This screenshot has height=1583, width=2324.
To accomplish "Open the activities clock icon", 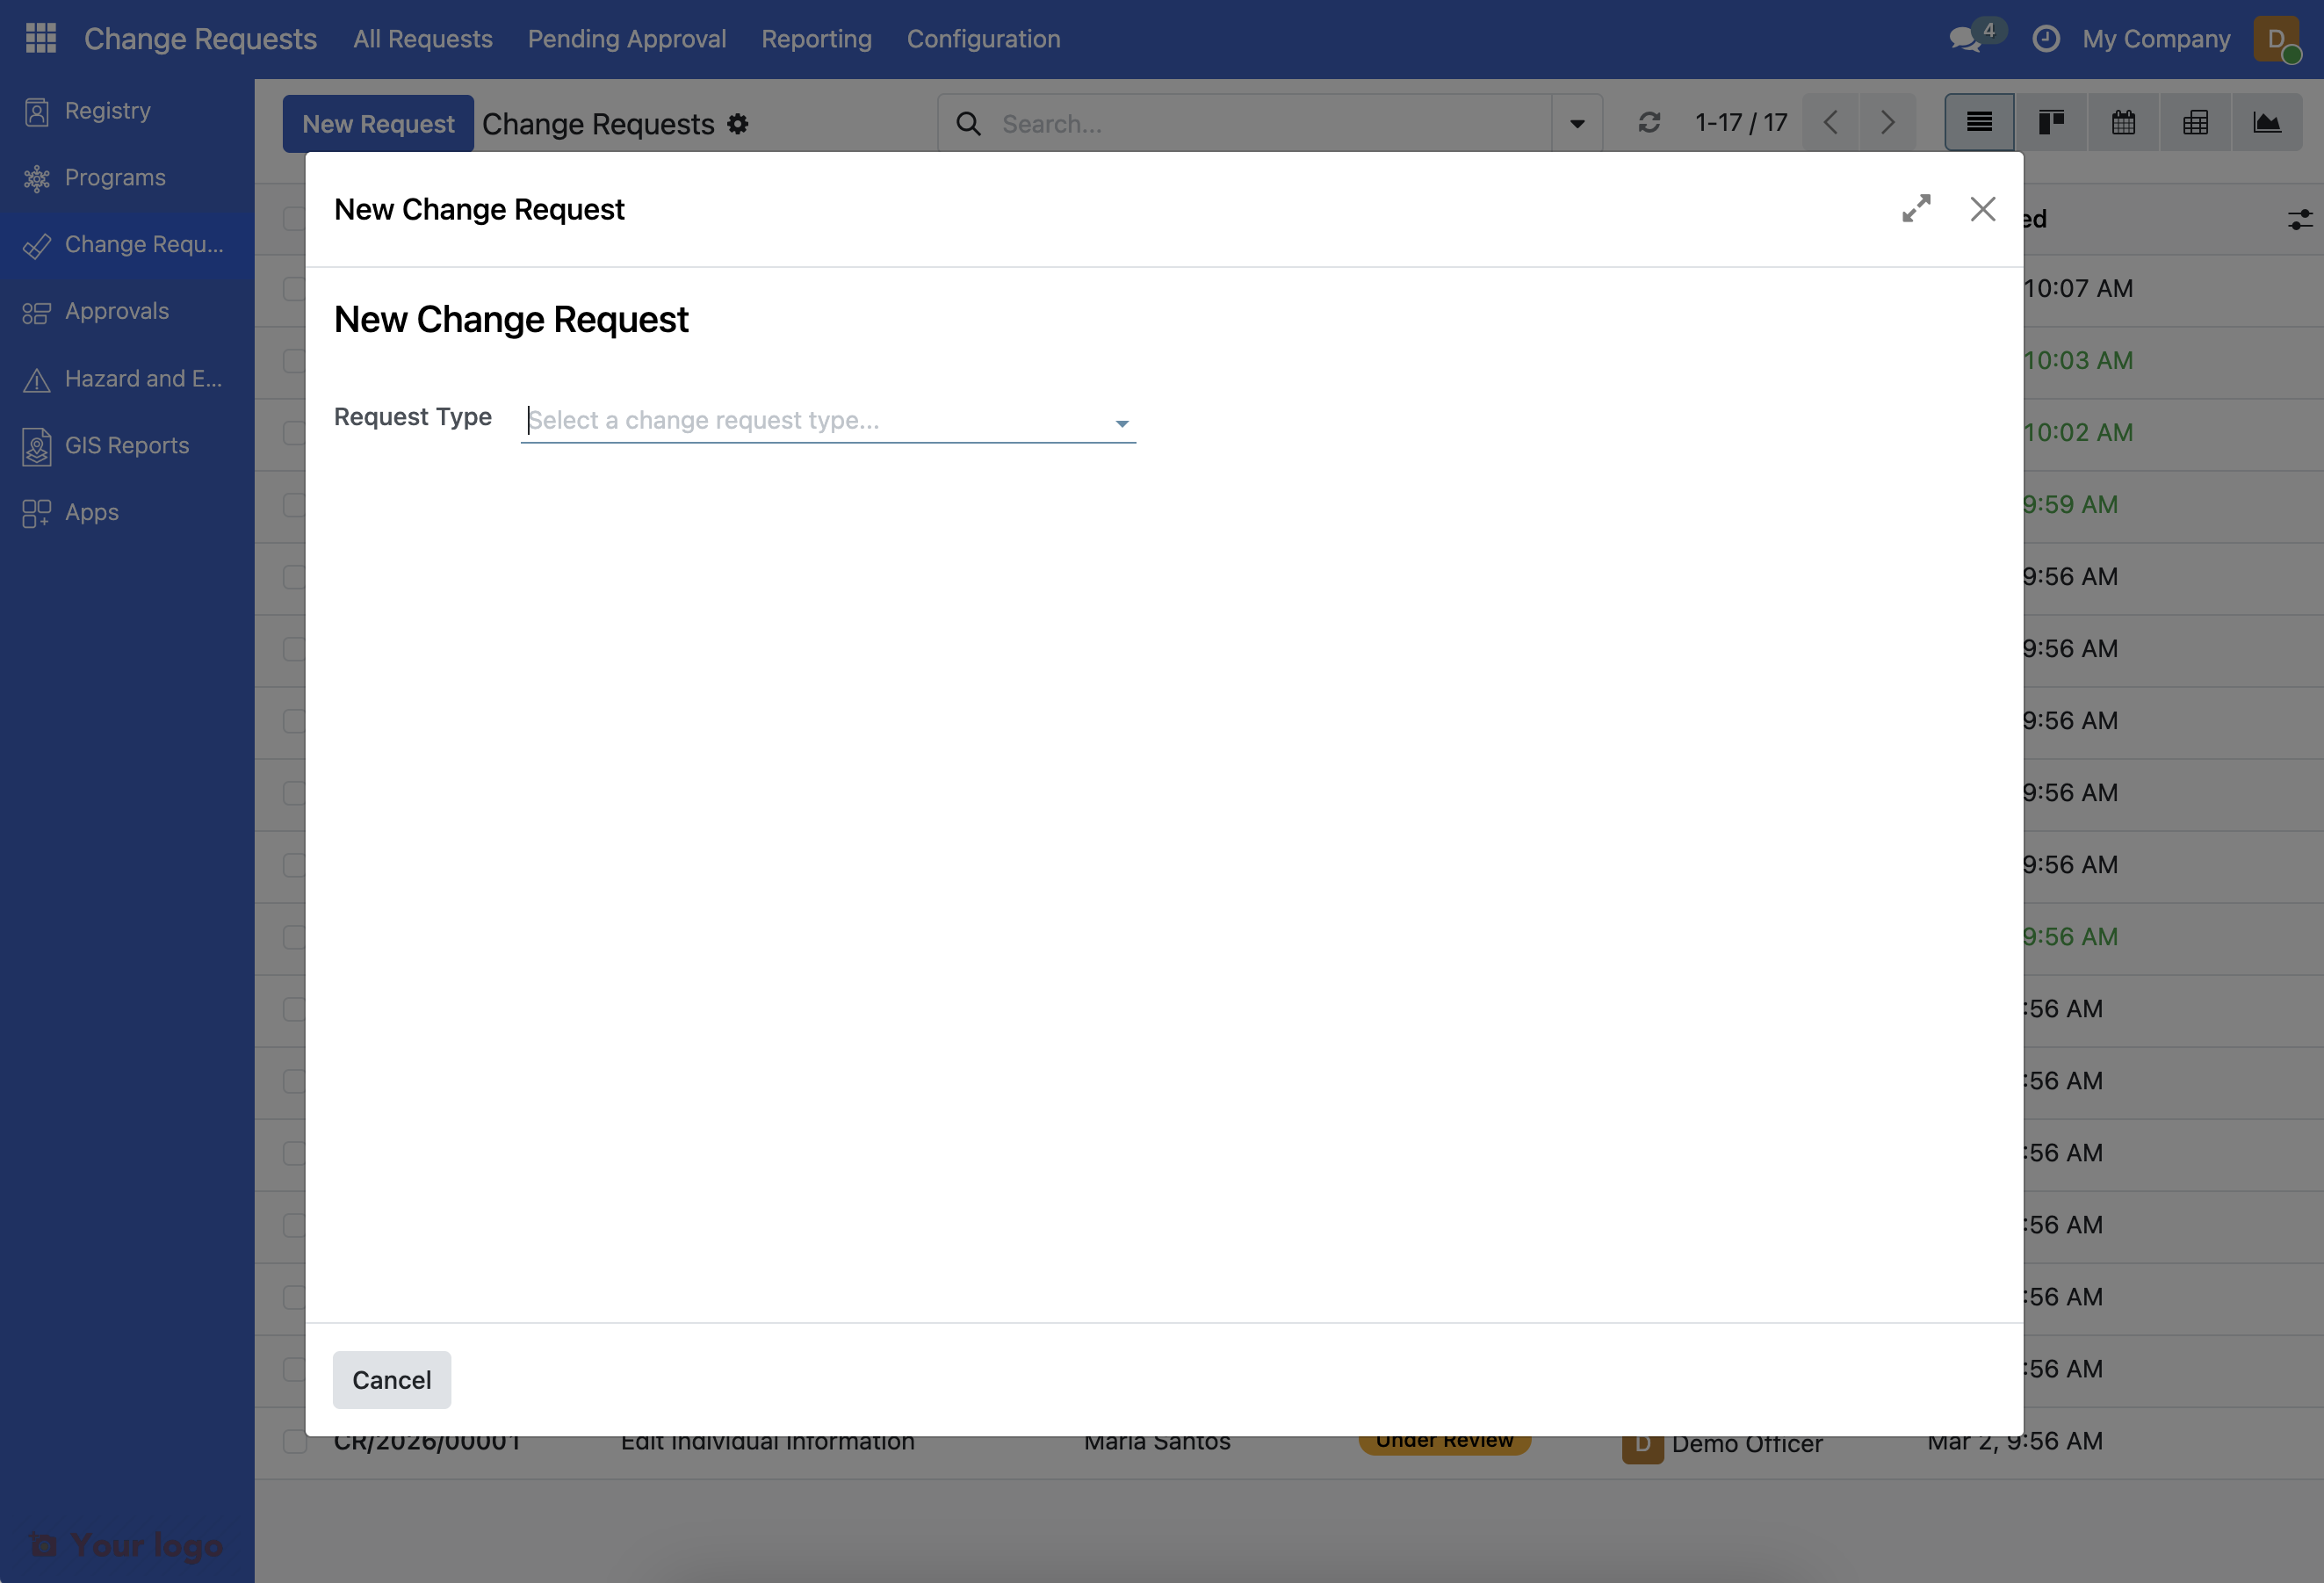I will click(2046, 39).
